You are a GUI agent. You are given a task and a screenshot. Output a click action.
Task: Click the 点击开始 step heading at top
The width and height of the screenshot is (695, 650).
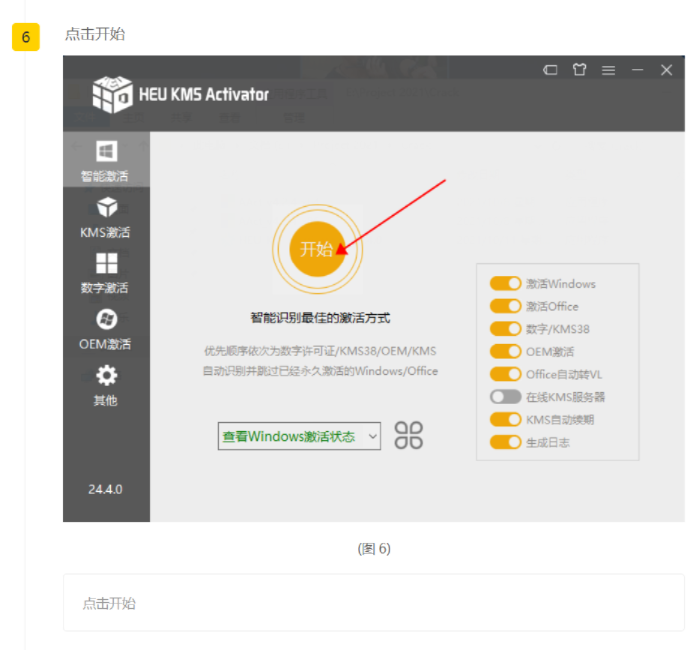coord(95,34)
